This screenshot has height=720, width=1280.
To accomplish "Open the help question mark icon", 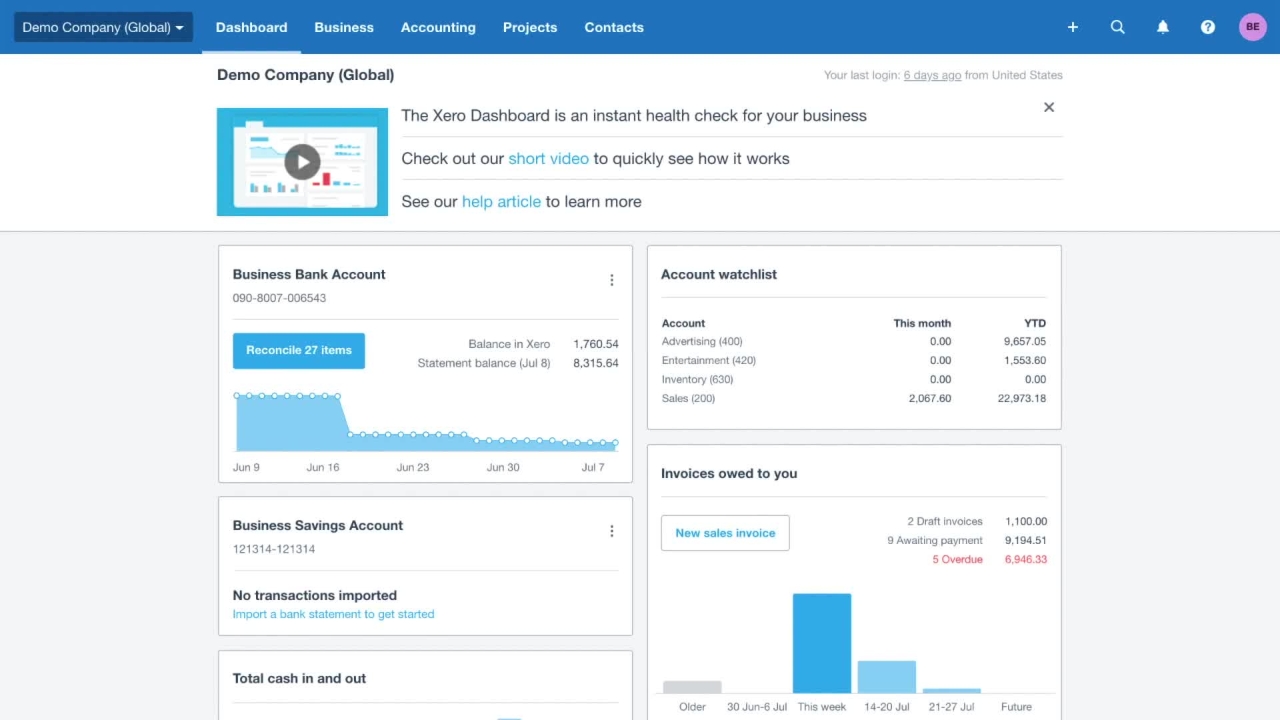I will point(1208,27).
